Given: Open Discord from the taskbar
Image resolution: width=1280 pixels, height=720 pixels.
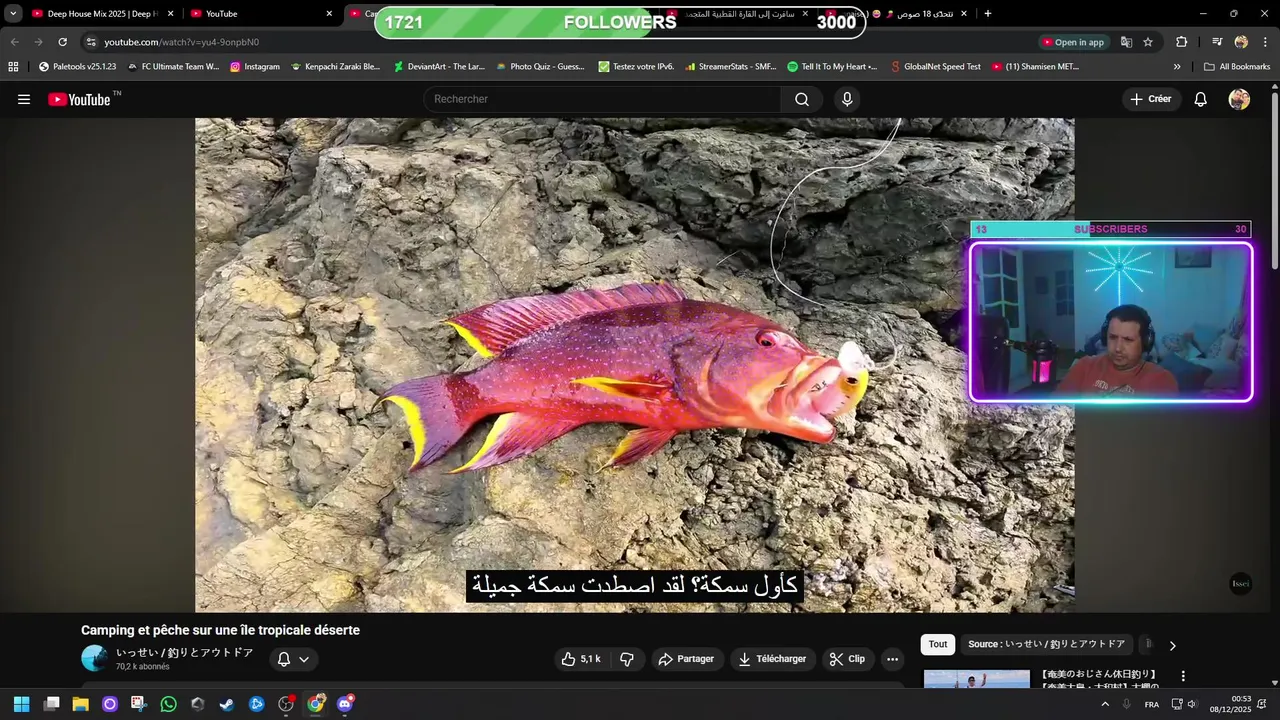Looking at the screenshot, I should 345,704.
